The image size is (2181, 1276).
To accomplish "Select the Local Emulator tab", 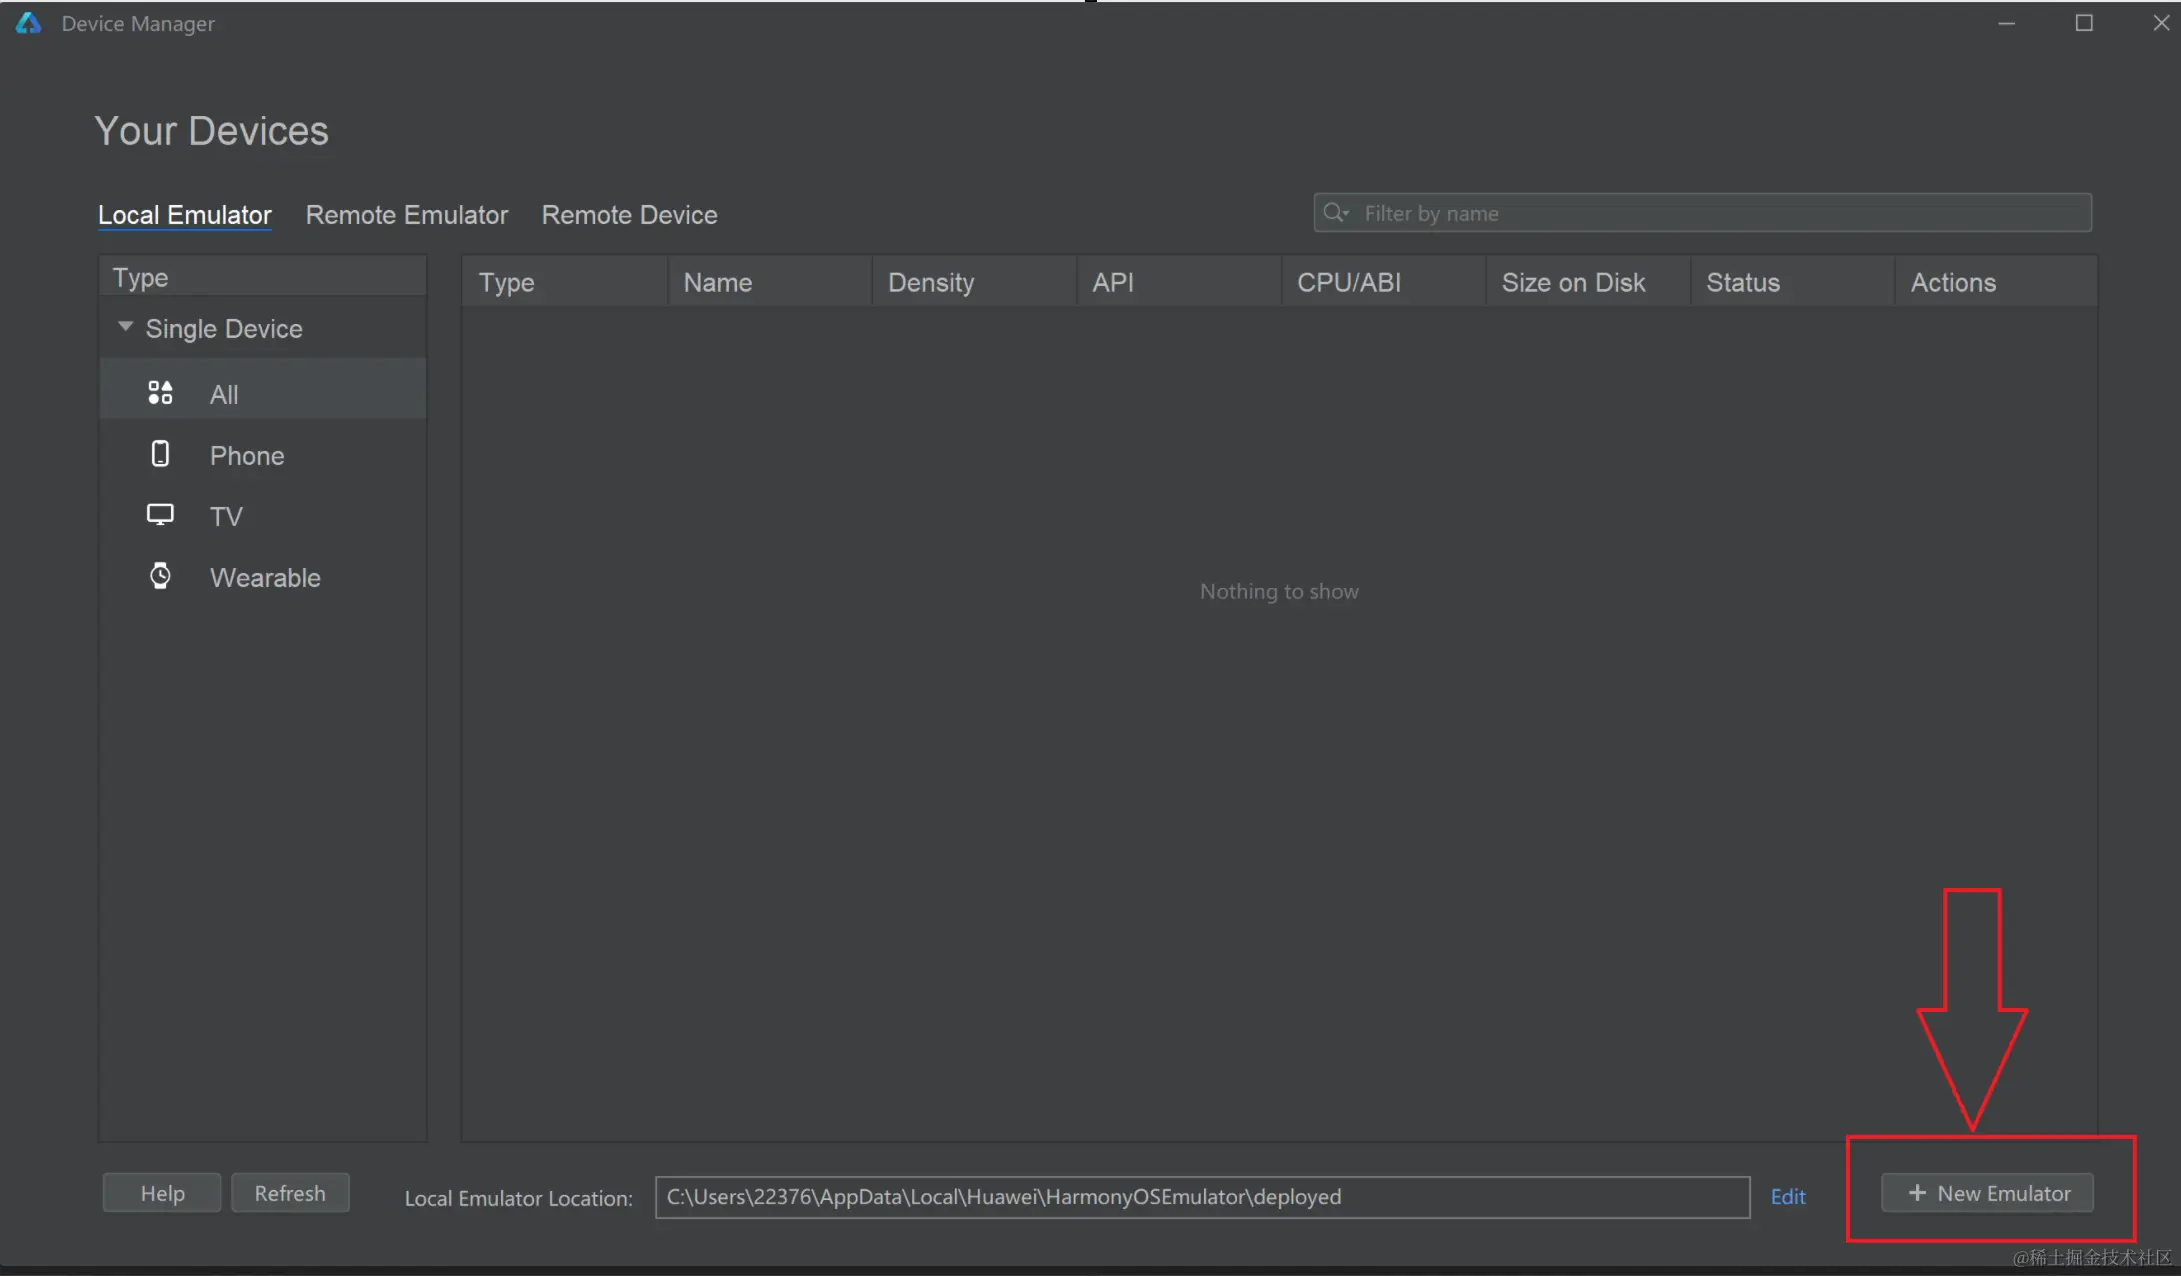I will pos(184,215).
